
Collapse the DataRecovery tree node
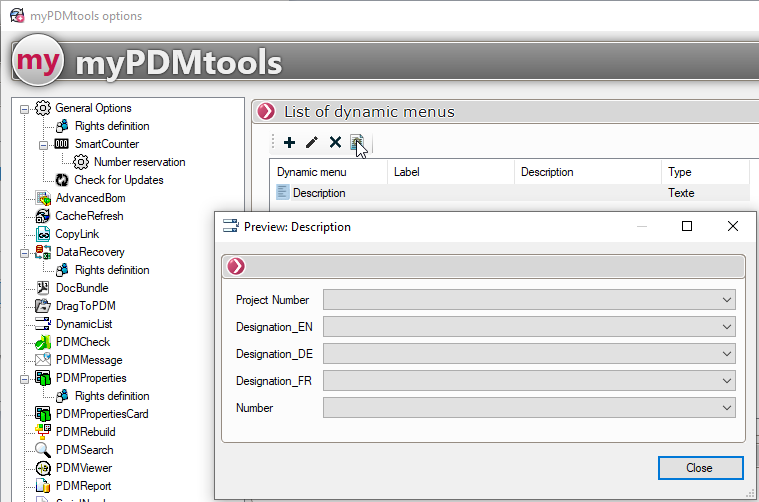point(25,252)
